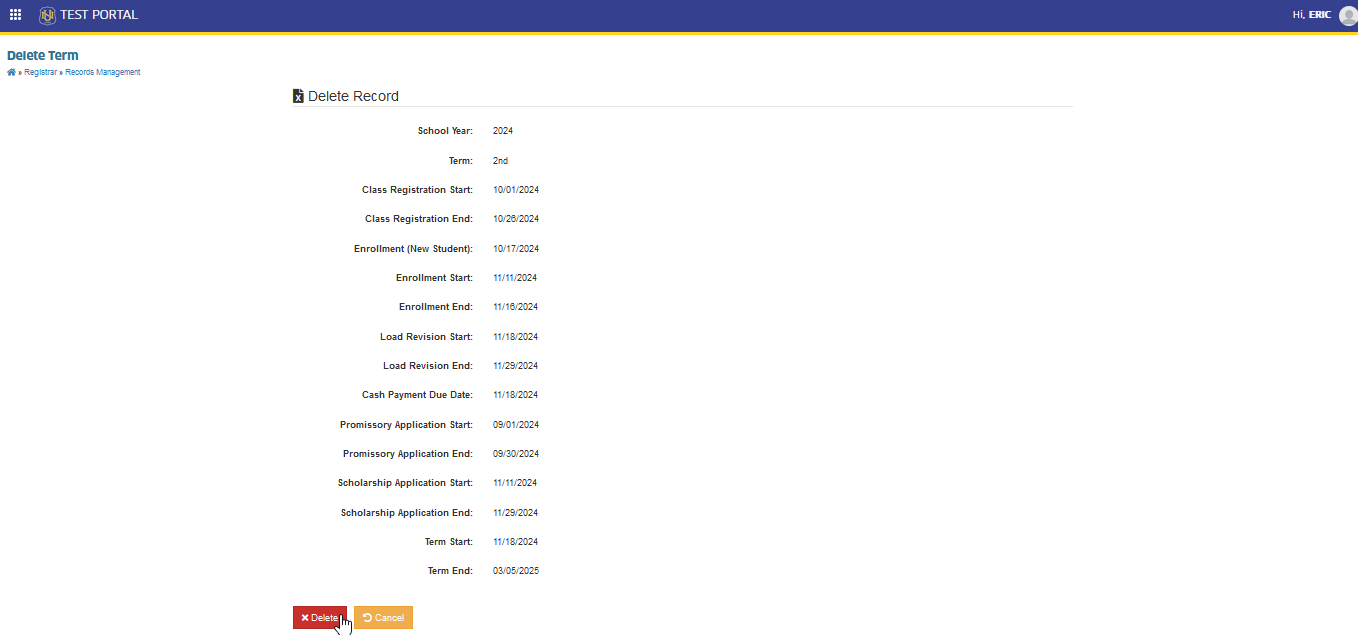Click the orange Cancel button
This screenshot has height=635, width=1358.
(383, 618)
